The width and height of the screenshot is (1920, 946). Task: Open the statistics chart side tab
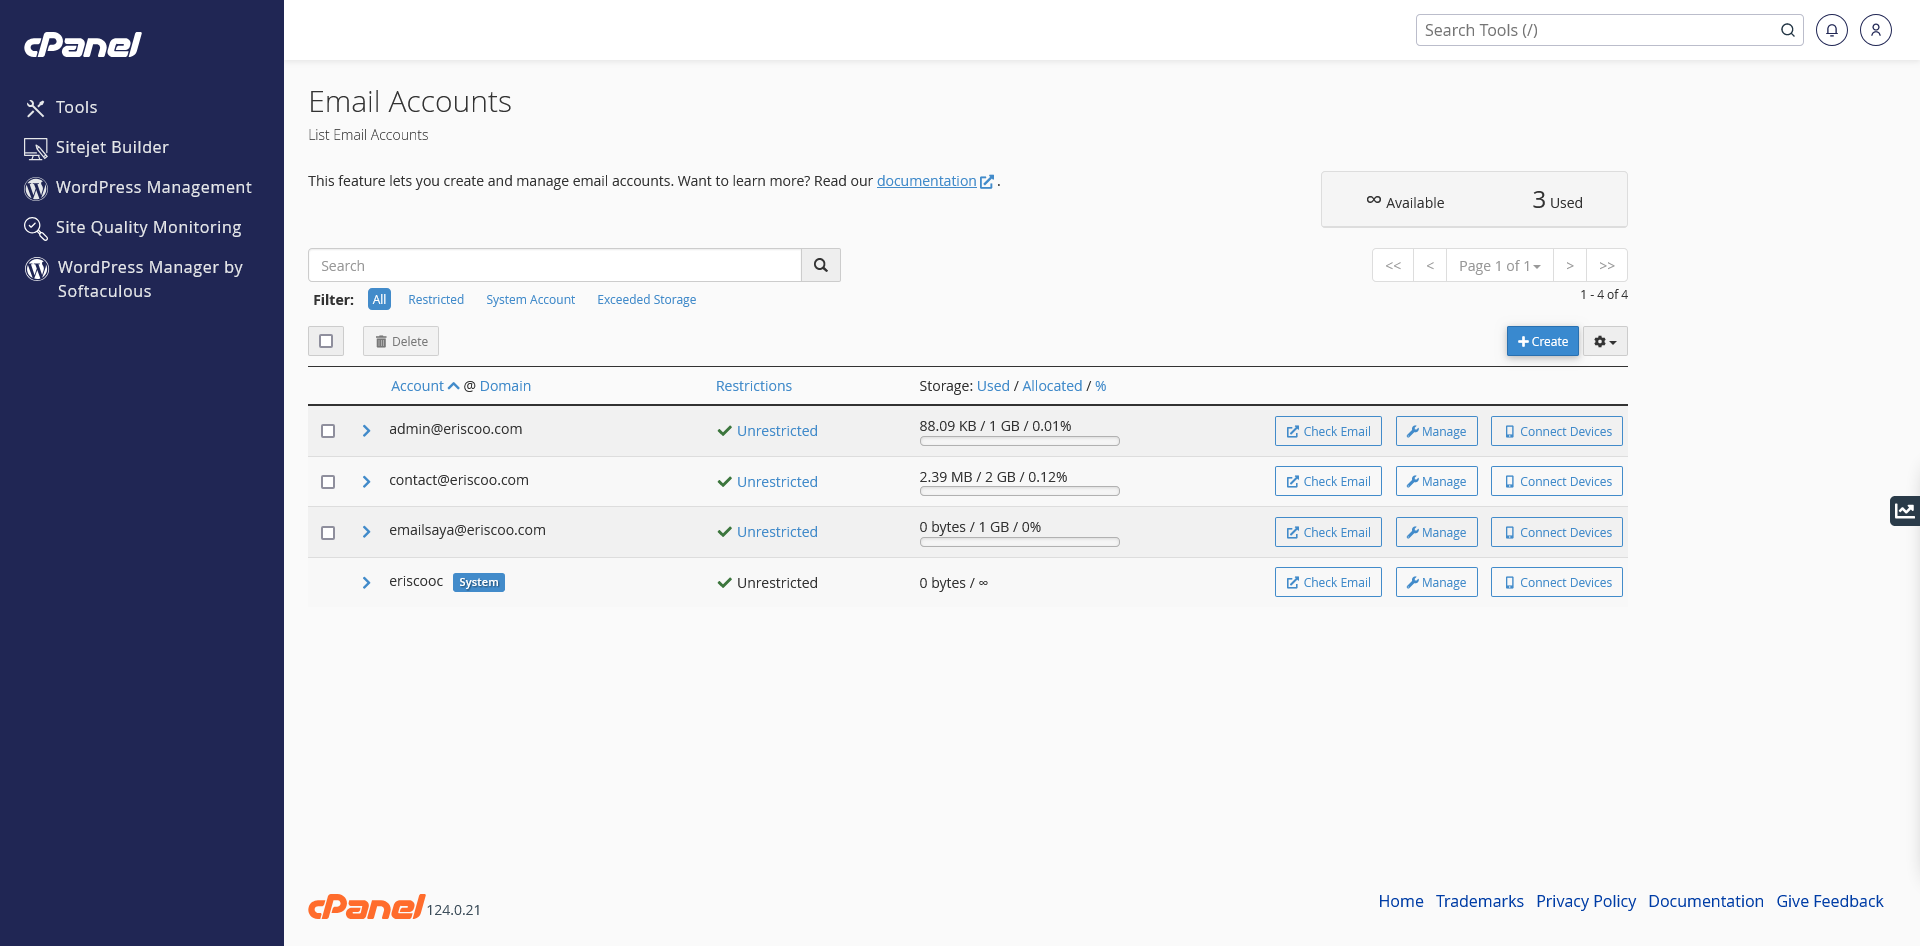point(1904,510)
